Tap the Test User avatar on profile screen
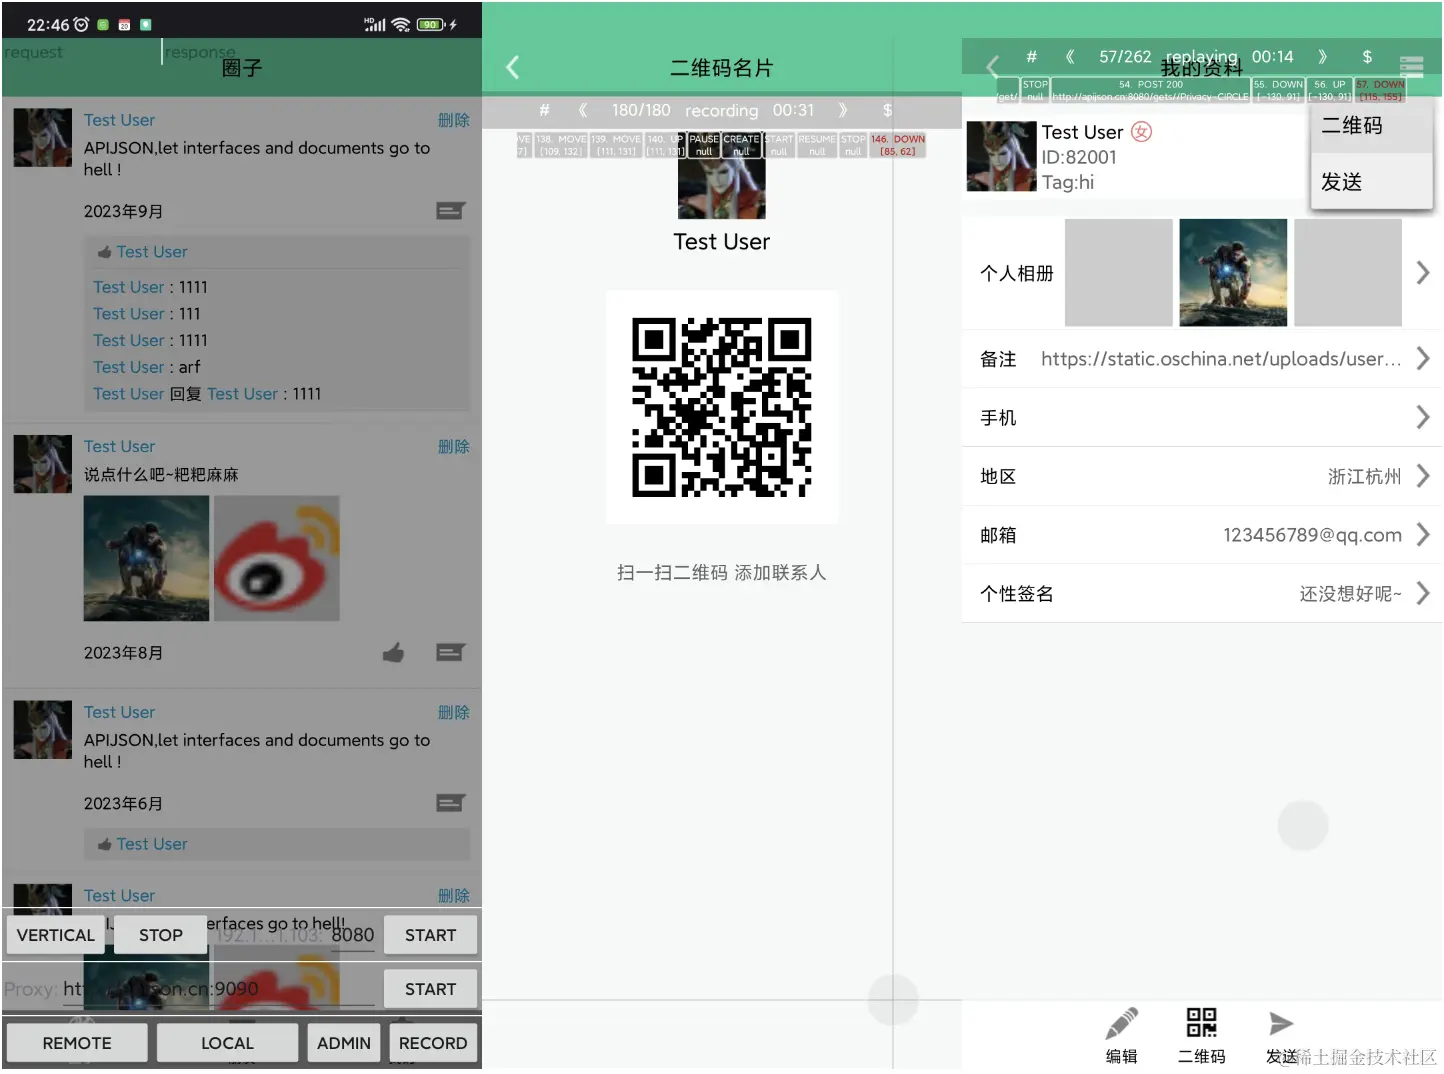Screen dimensions: 1444x1074 [1001, 157]
